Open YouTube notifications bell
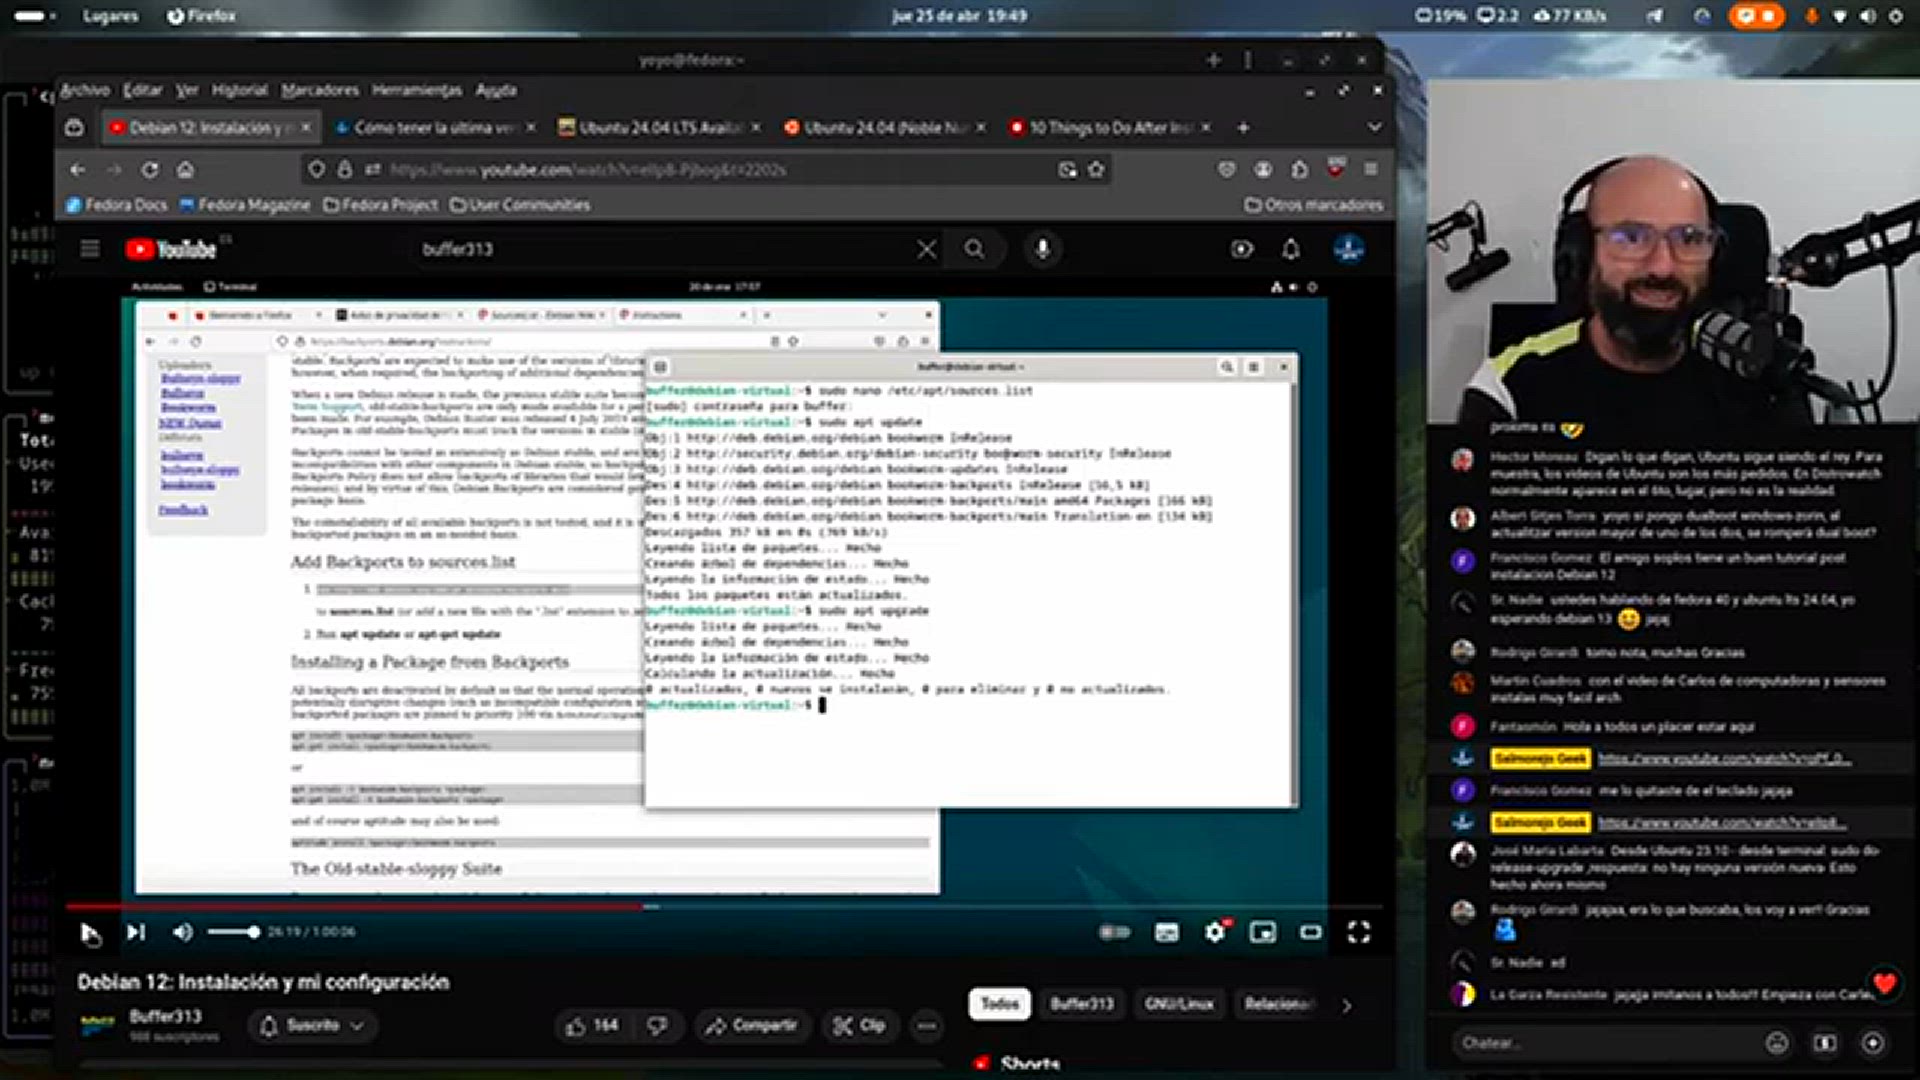Viewport: 1920px width, 1080px height. coord(1291,249)
